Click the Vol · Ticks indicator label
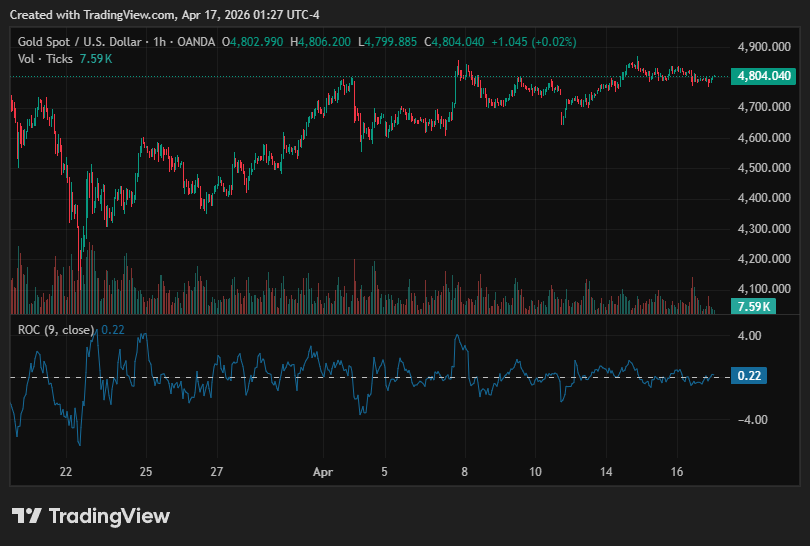The height and width of the screenshot is (546, 810). 45,59
